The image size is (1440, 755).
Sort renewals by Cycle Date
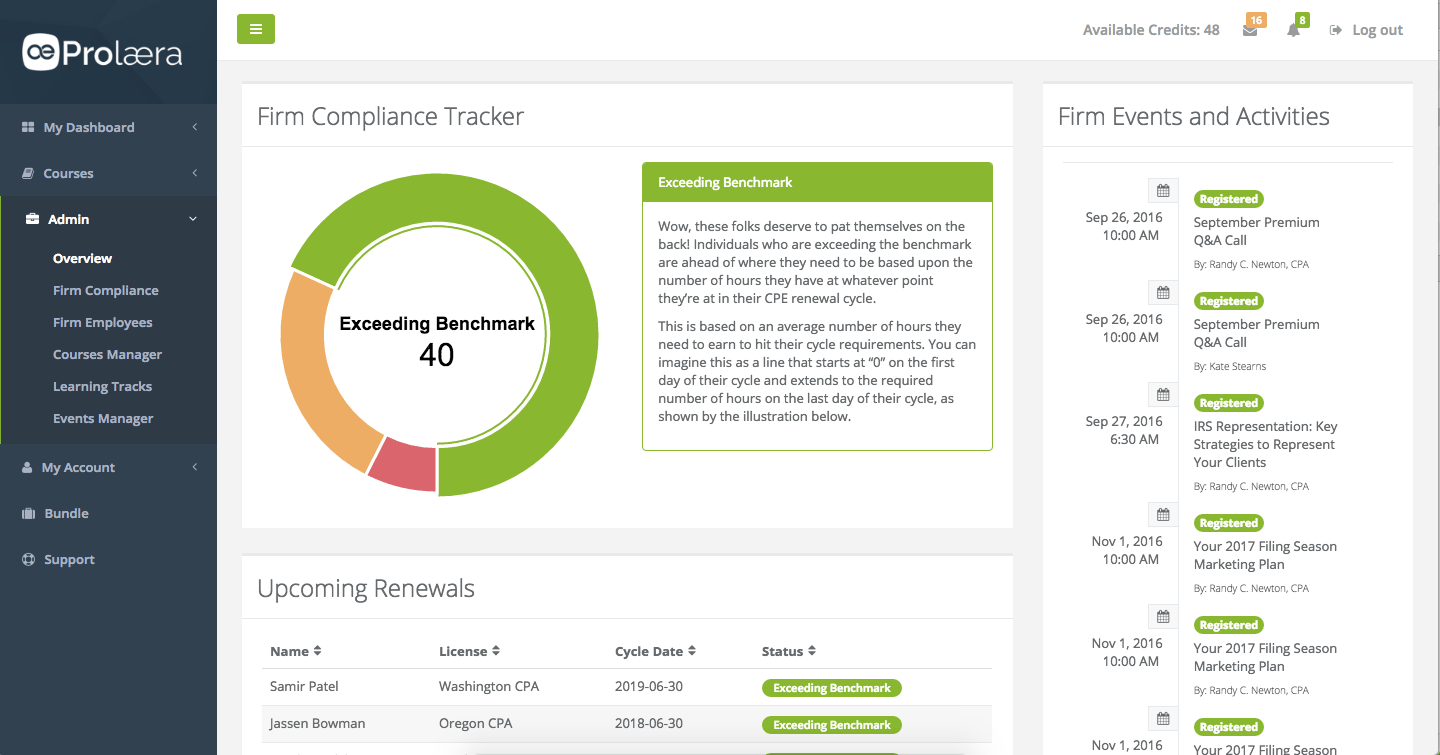click(654, 651)
